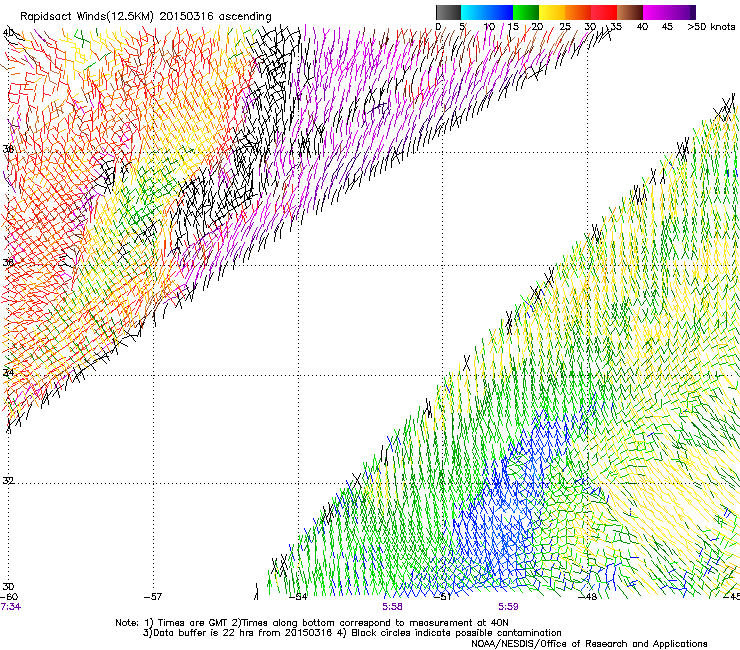Click the legend tick label '10'

pos(489,26)
